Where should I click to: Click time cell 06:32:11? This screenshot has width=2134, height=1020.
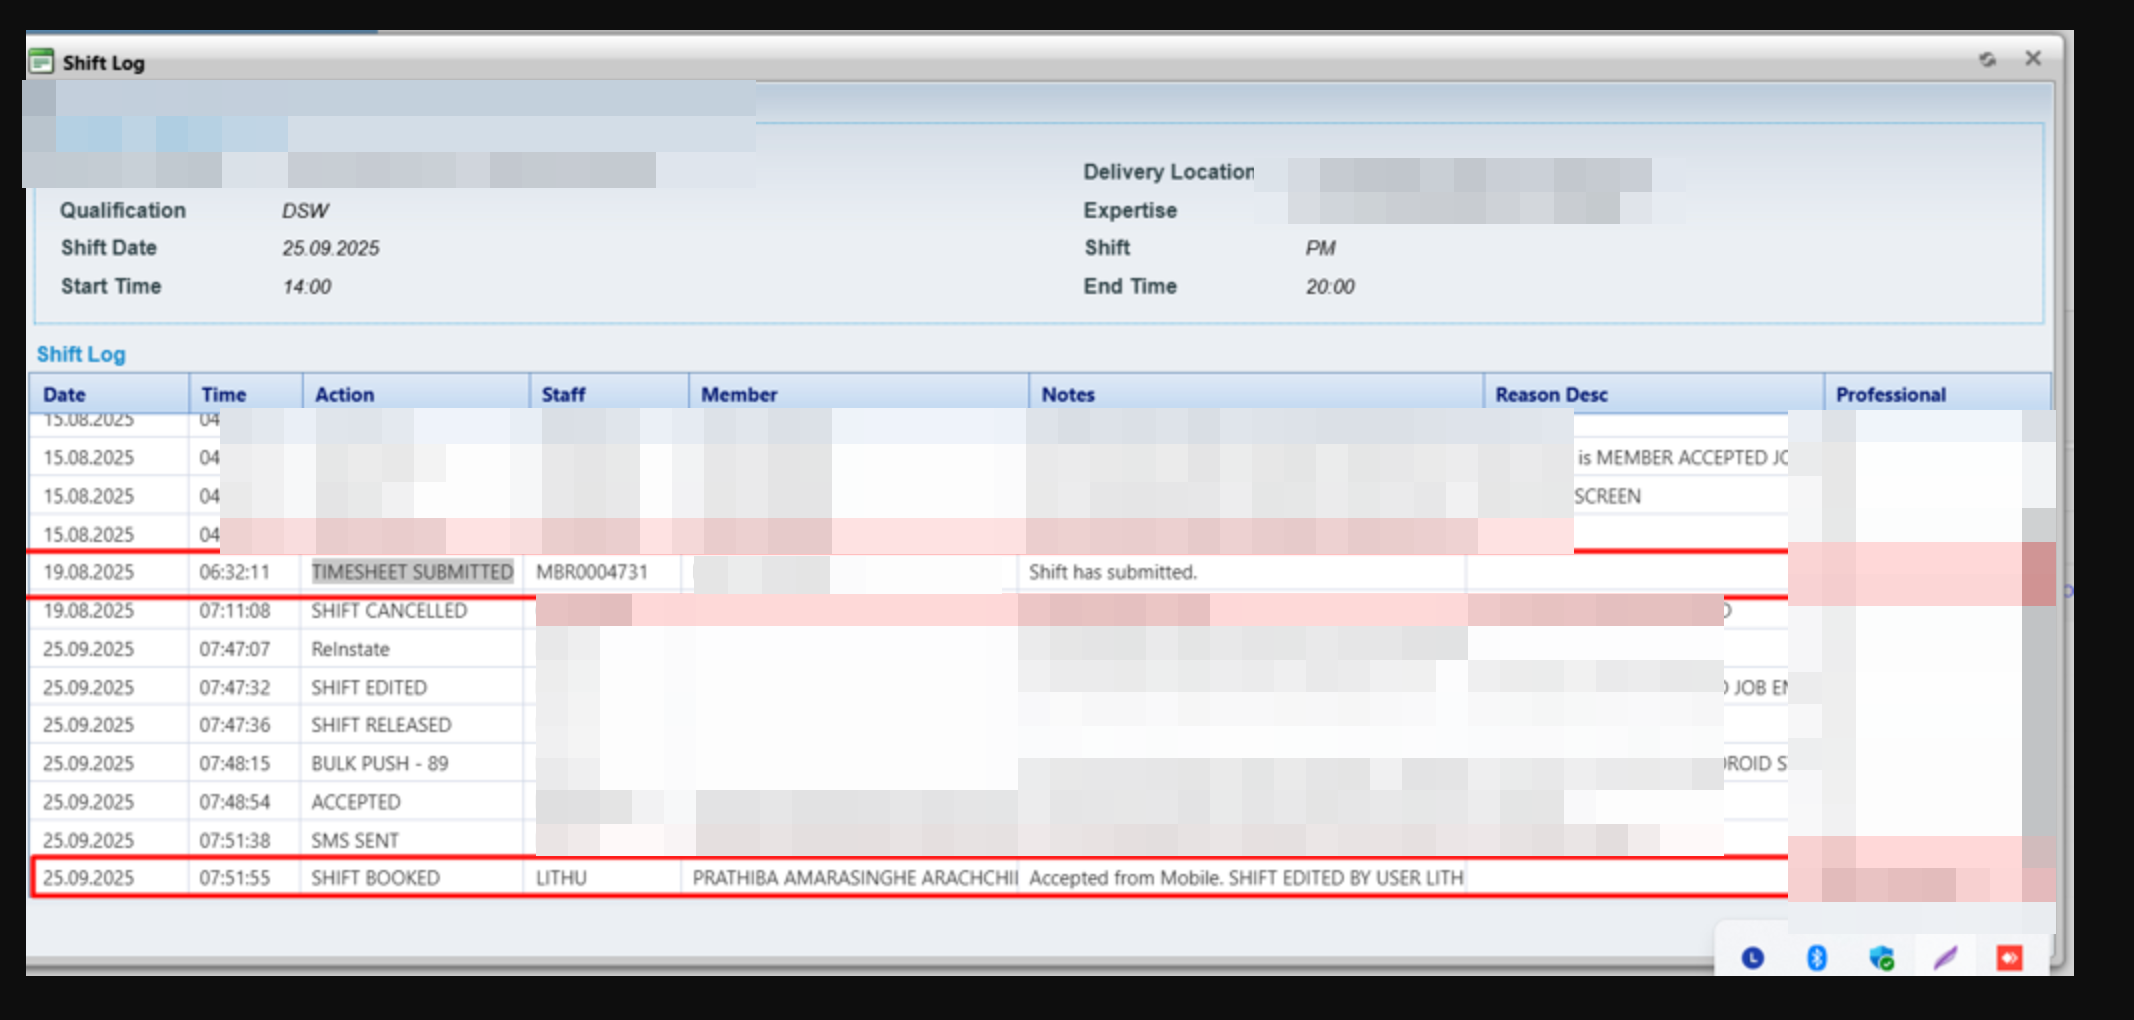[x=234, y=572]
